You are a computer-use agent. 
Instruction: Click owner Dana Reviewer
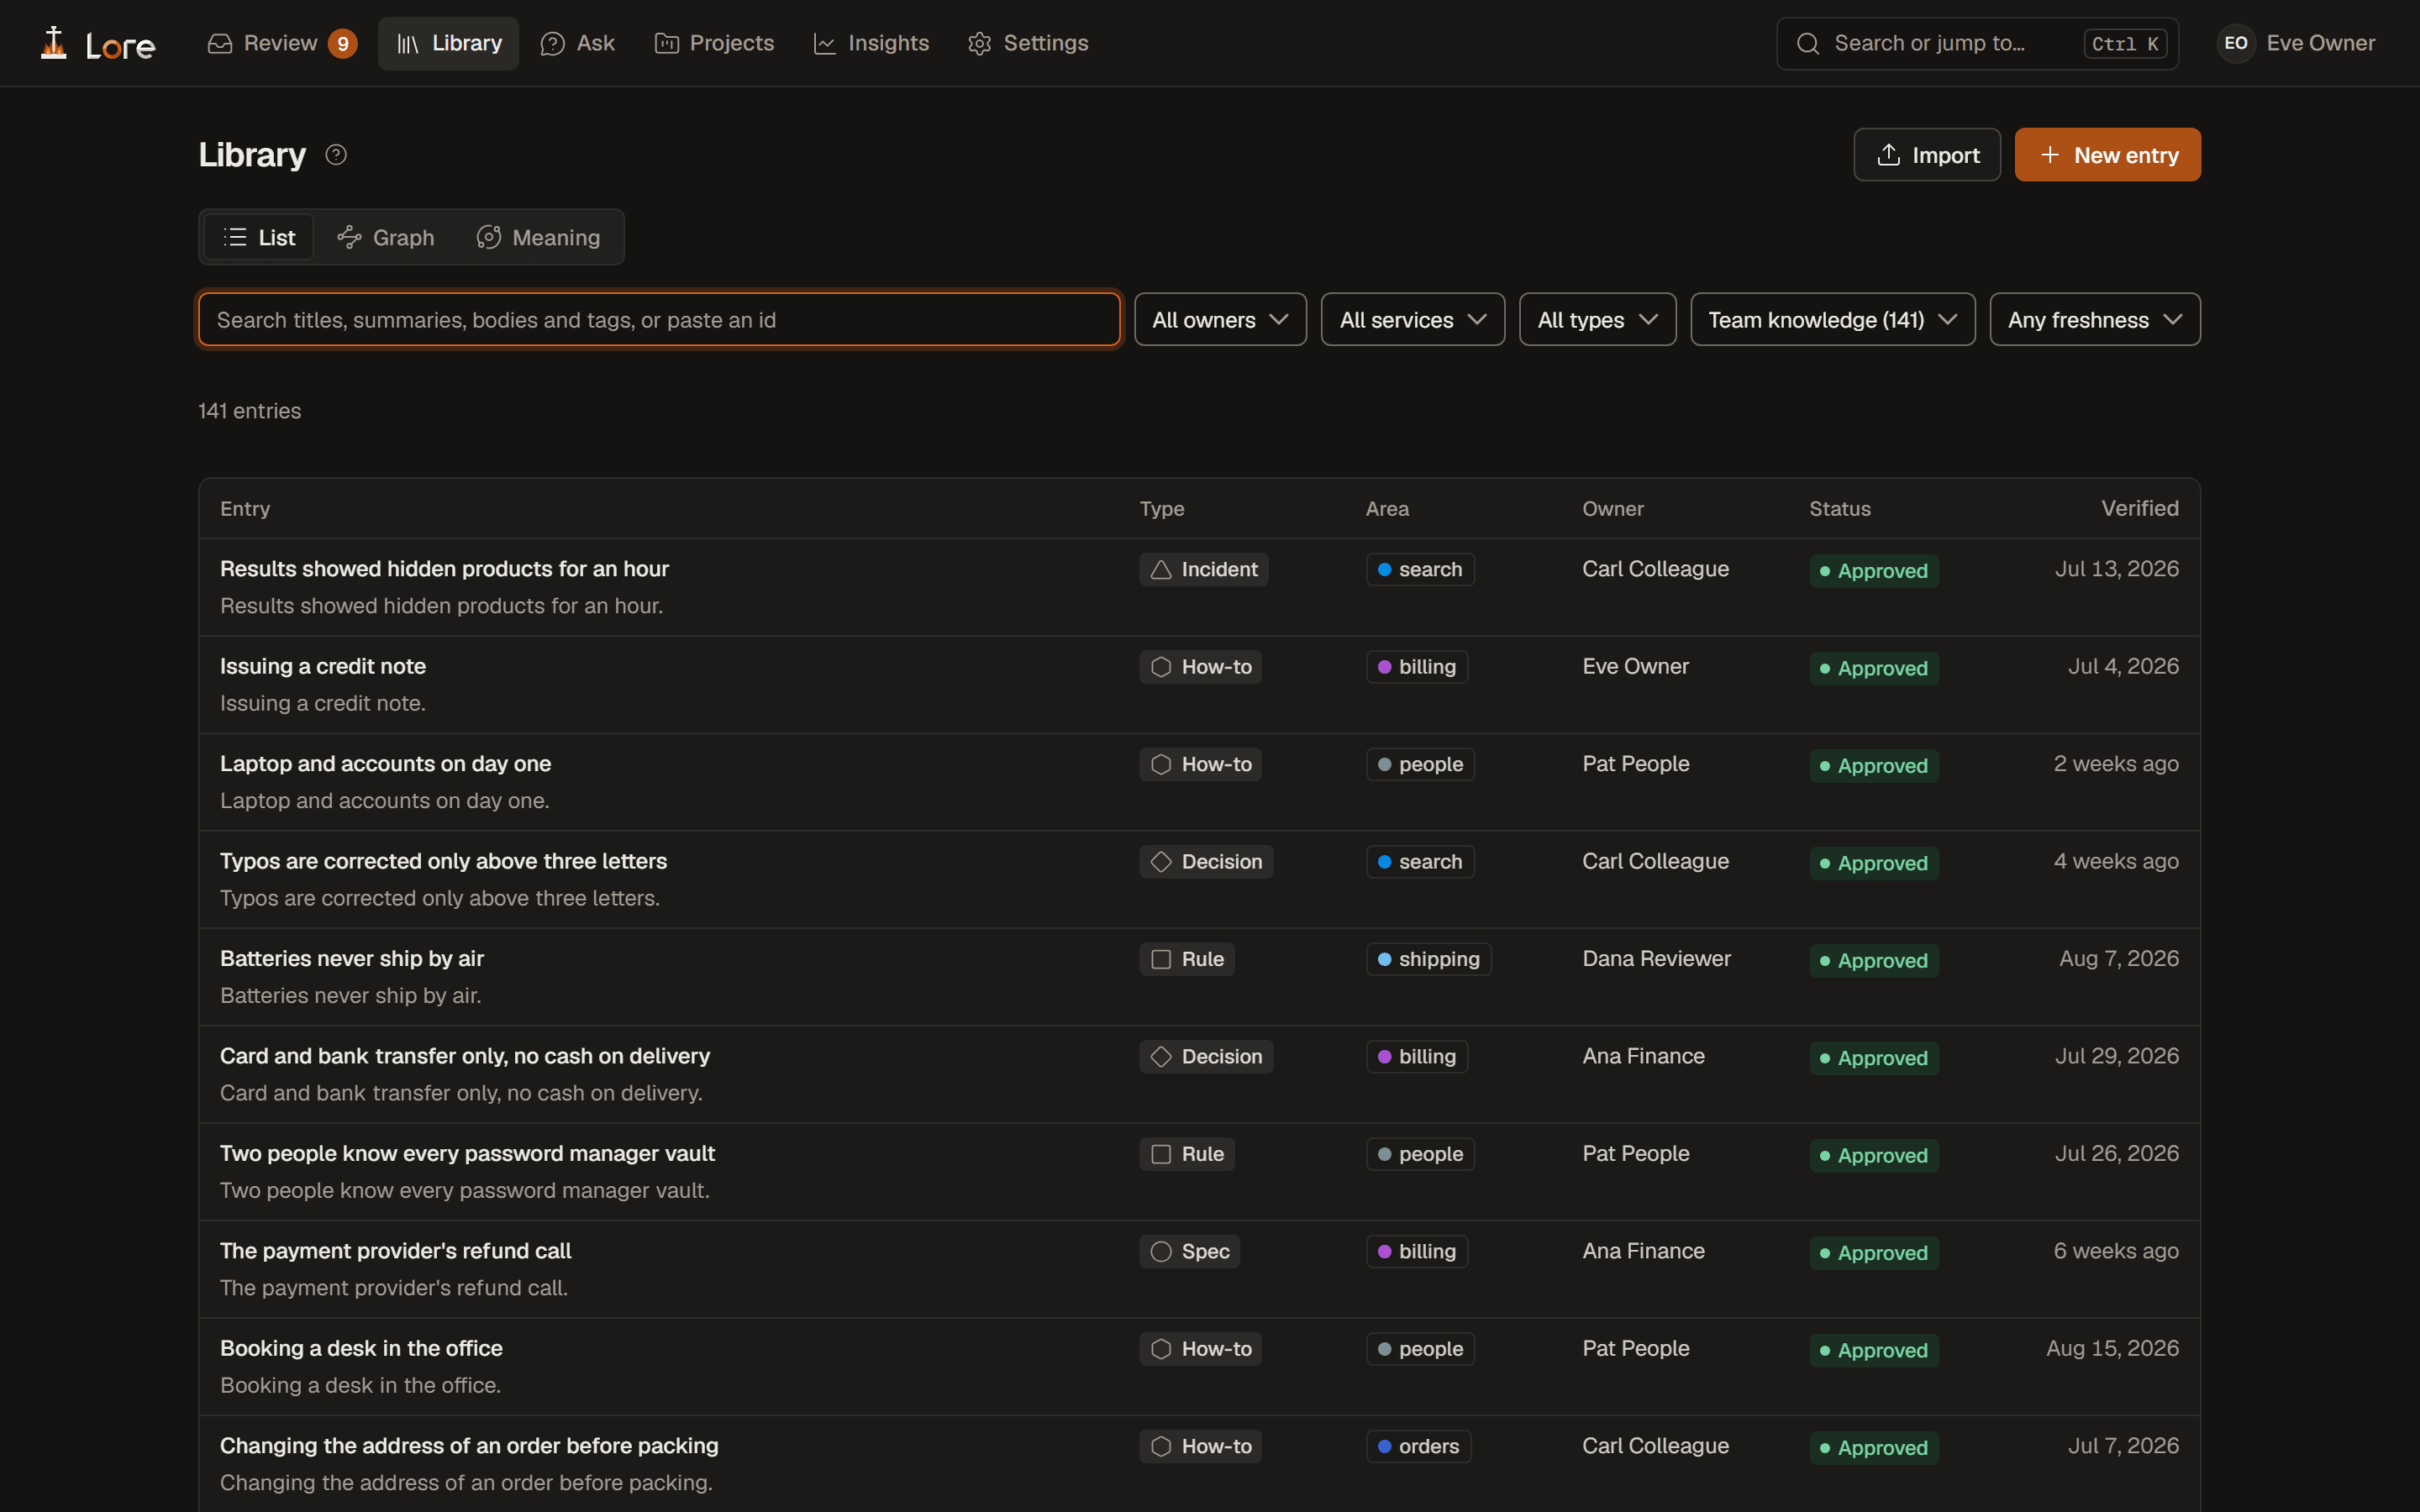point(1656,958)
